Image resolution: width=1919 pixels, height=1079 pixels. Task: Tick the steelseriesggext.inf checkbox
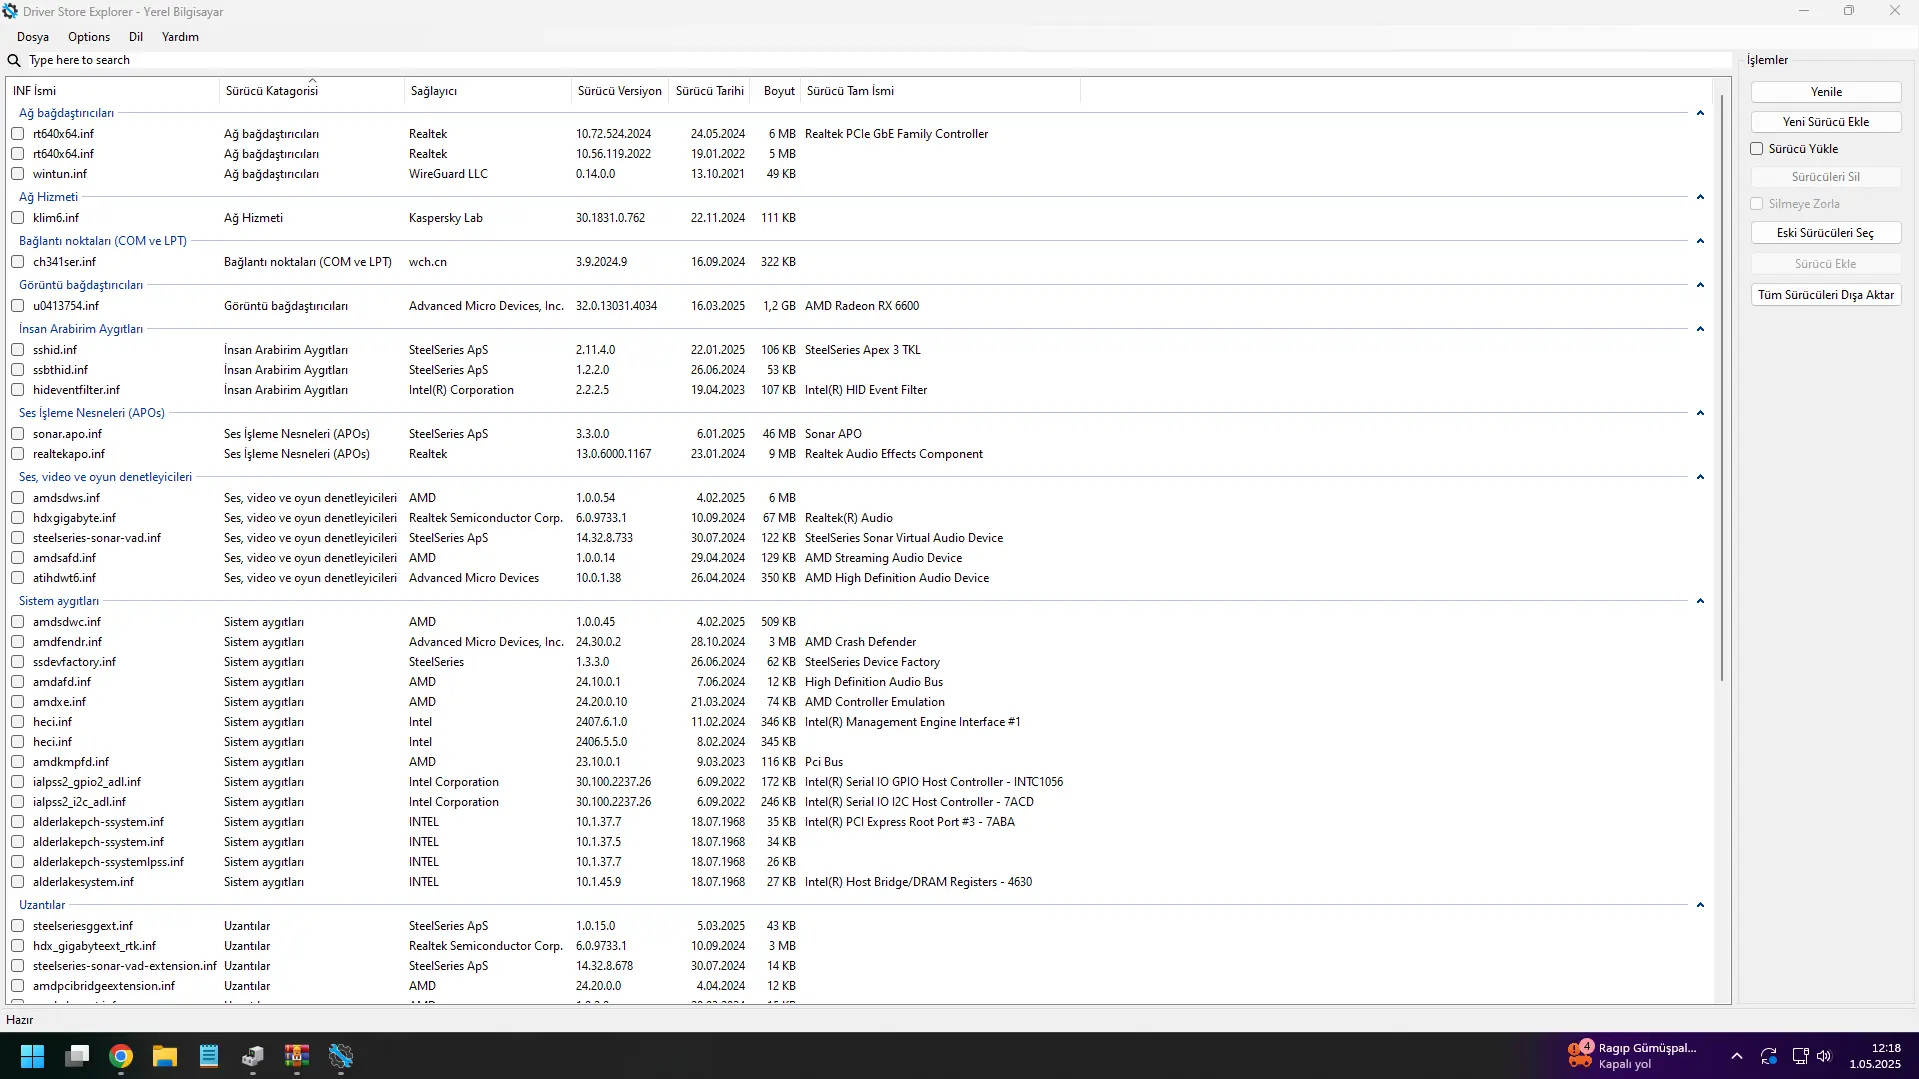click(17, 926)
